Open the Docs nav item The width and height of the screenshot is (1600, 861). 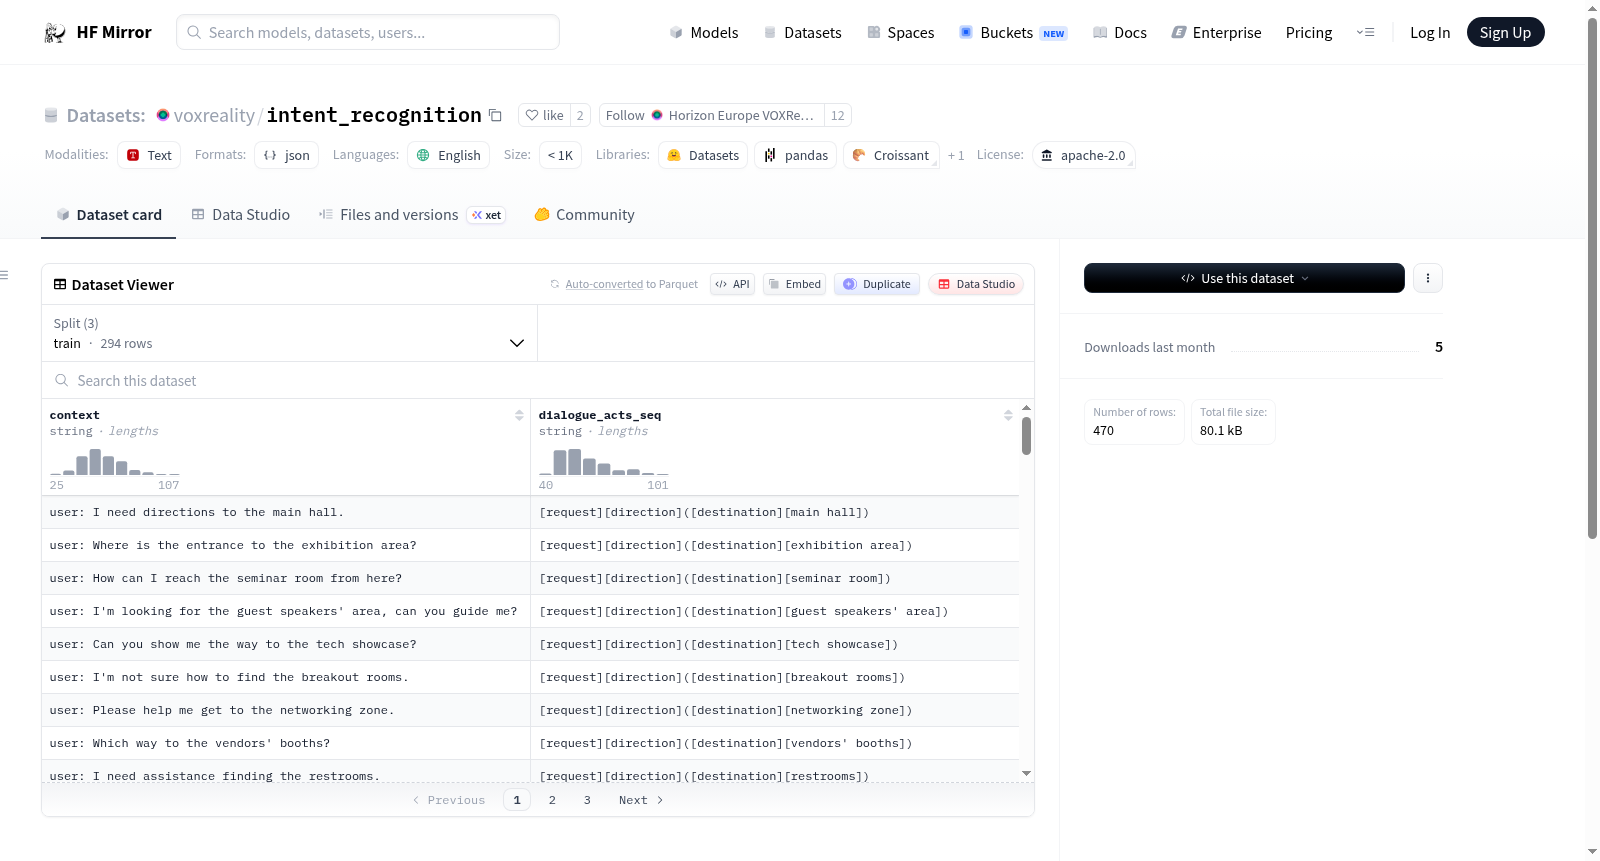[1119, 32]
